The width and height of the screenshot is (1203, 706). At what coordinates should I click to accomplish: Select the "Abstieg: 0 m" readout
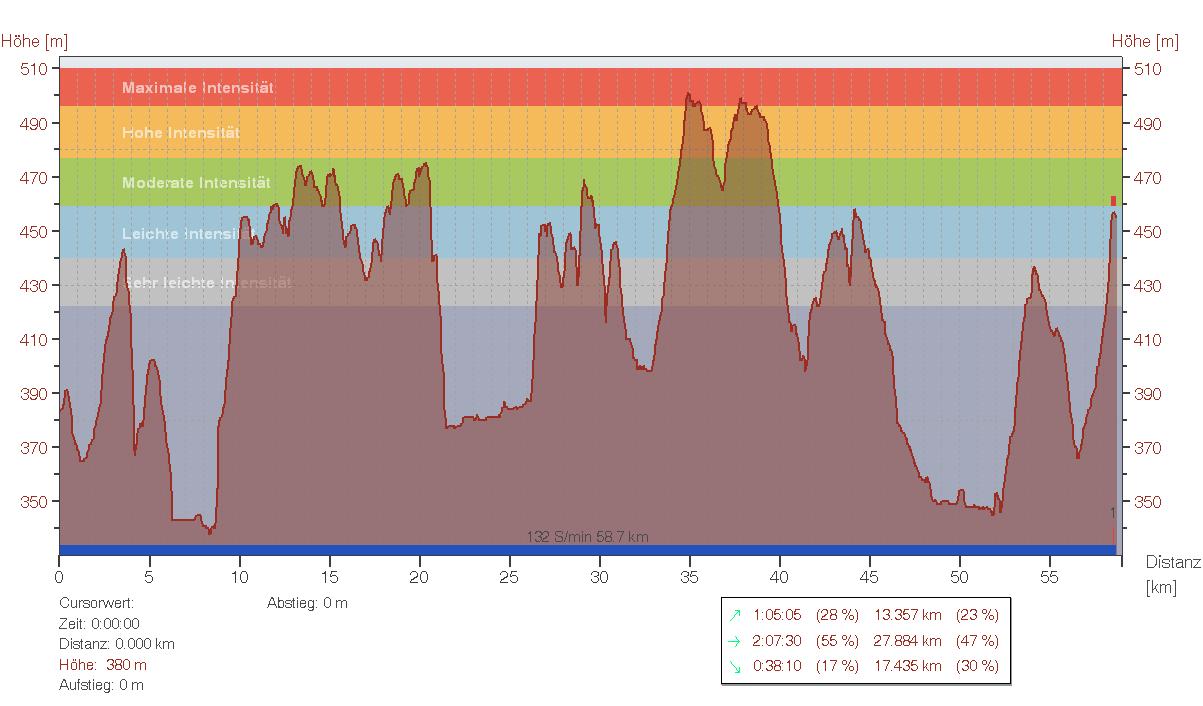pyautogui.click(x=307, y=603)
